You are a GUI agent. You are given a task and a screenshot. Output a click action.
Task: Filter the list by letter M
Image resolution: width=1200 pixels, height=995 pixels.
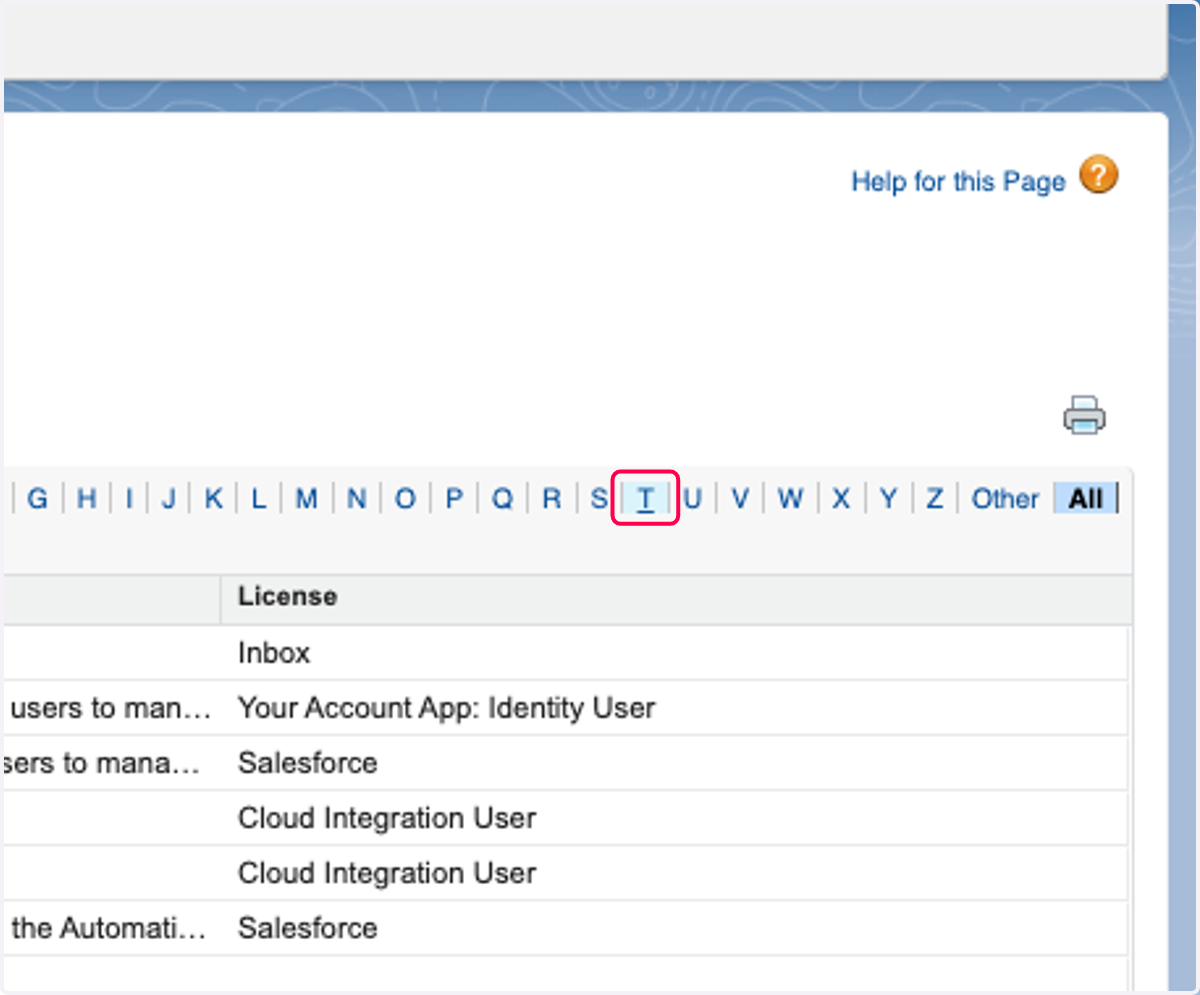click(306, 498)
